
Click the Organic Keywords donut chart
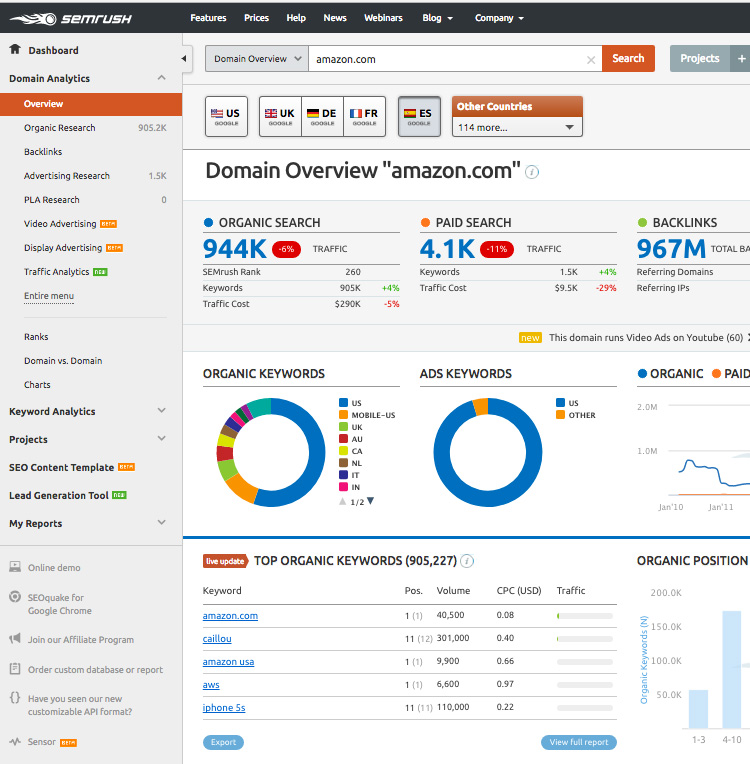click(271, 452)
